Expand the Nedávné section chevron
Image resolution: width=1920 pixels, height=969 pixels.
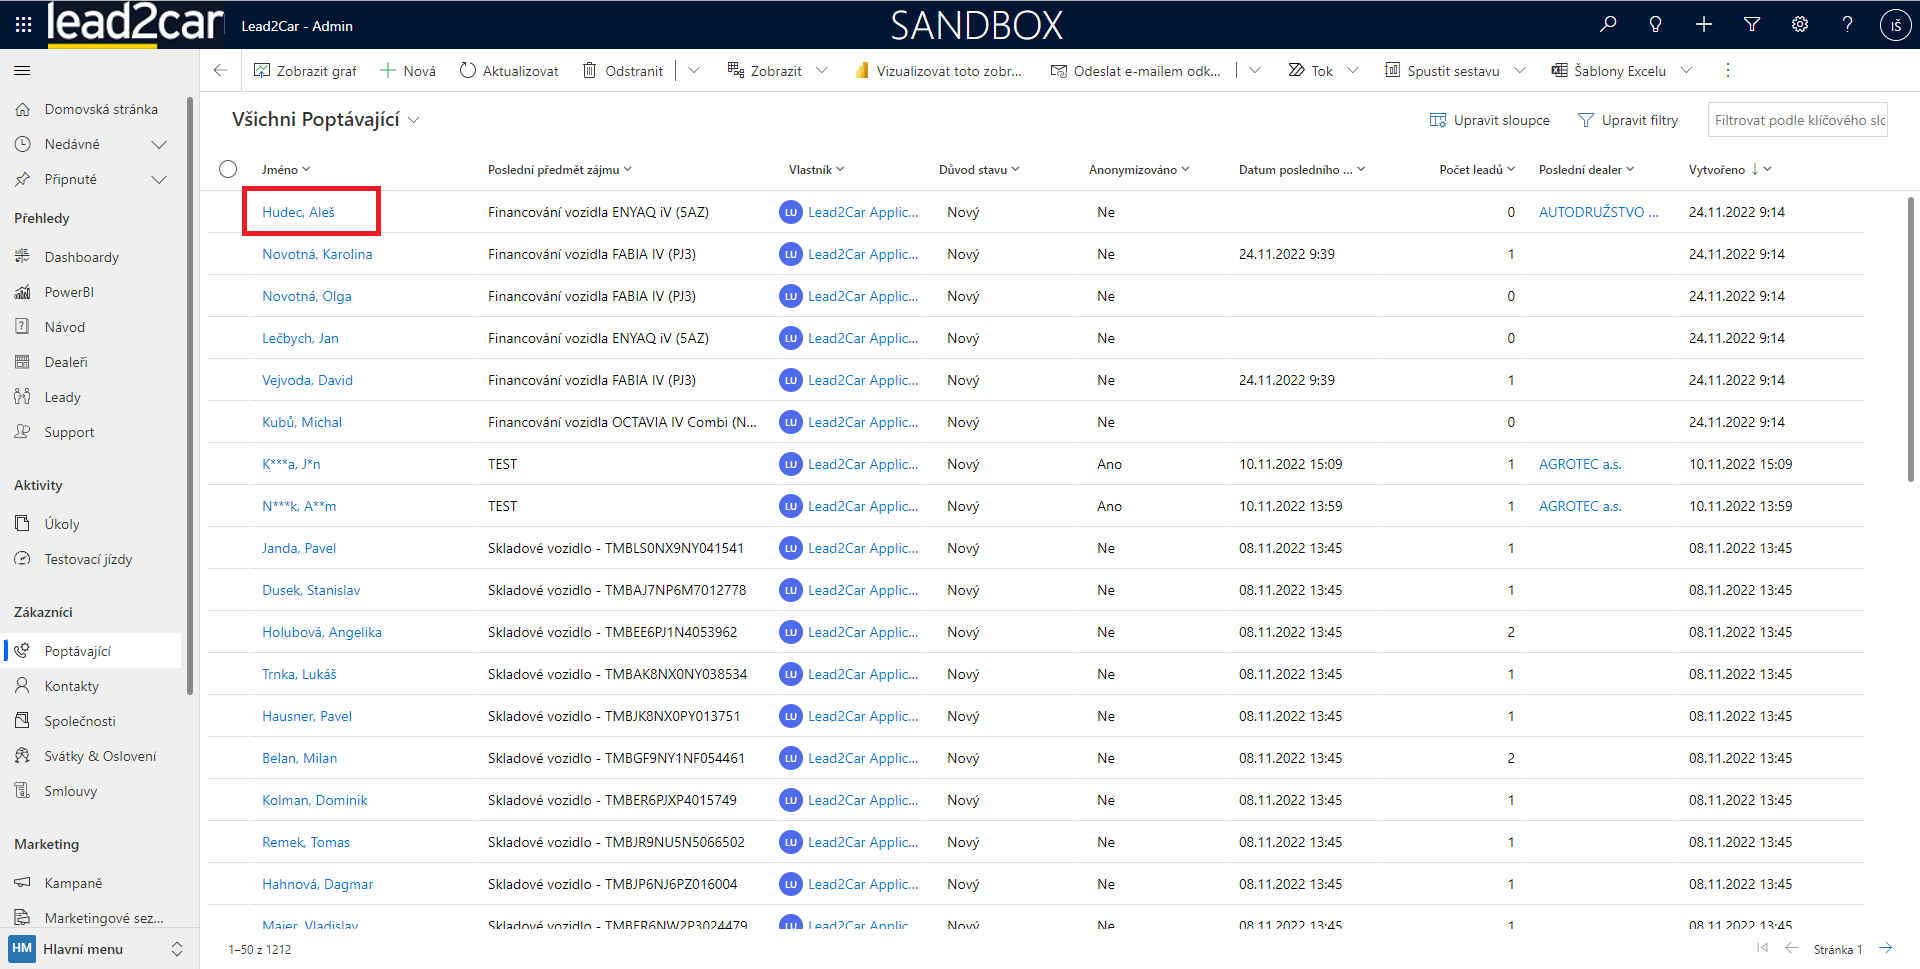[159, 145]
